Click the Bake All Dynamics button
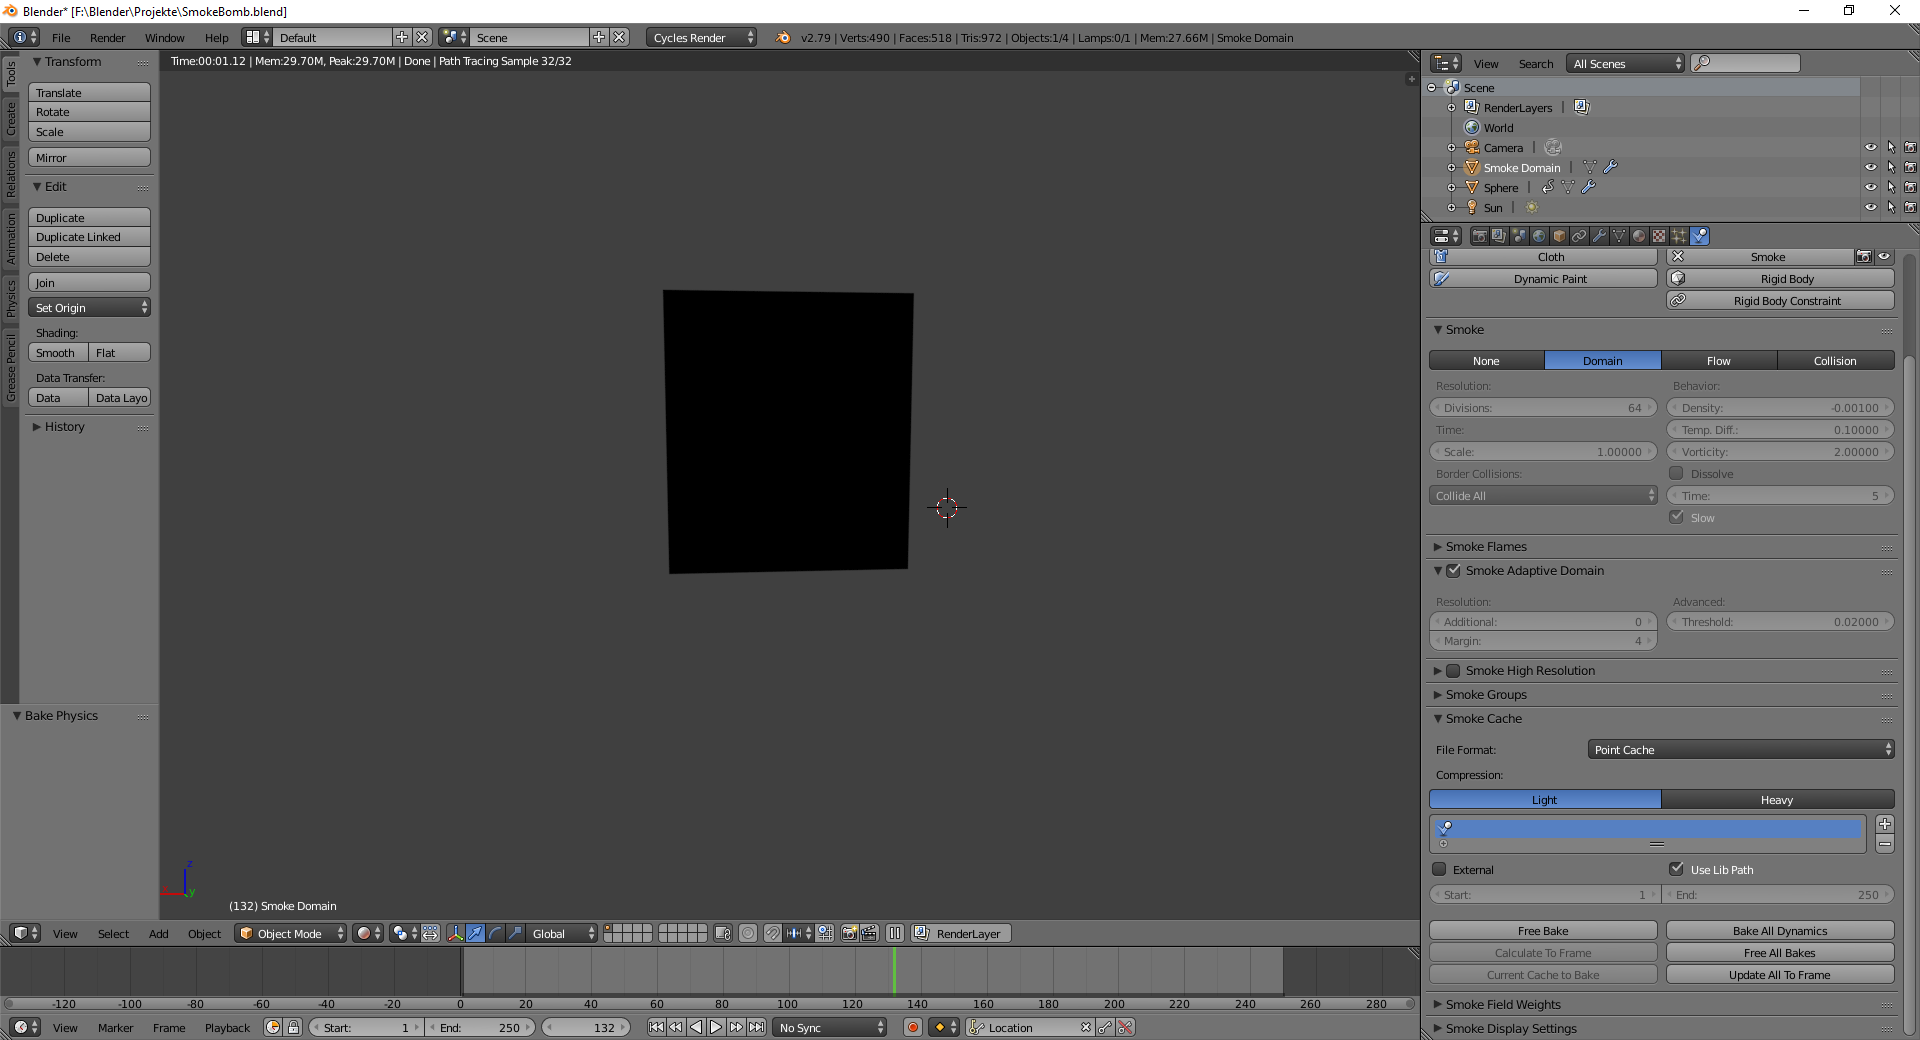1920x1040 pixels. (1780, 930)
